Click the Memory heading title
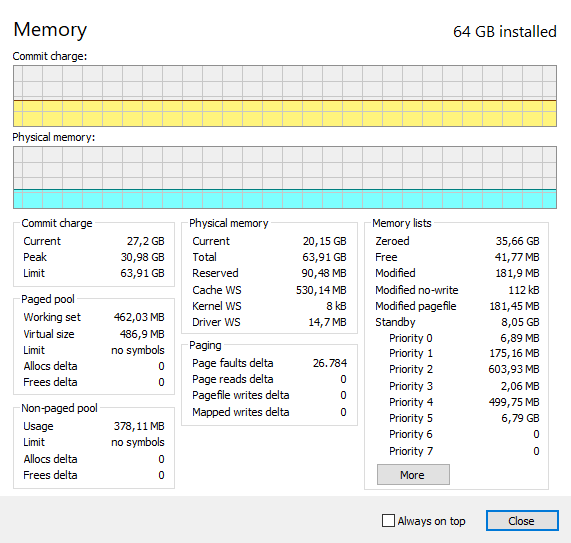 point(50,29)
